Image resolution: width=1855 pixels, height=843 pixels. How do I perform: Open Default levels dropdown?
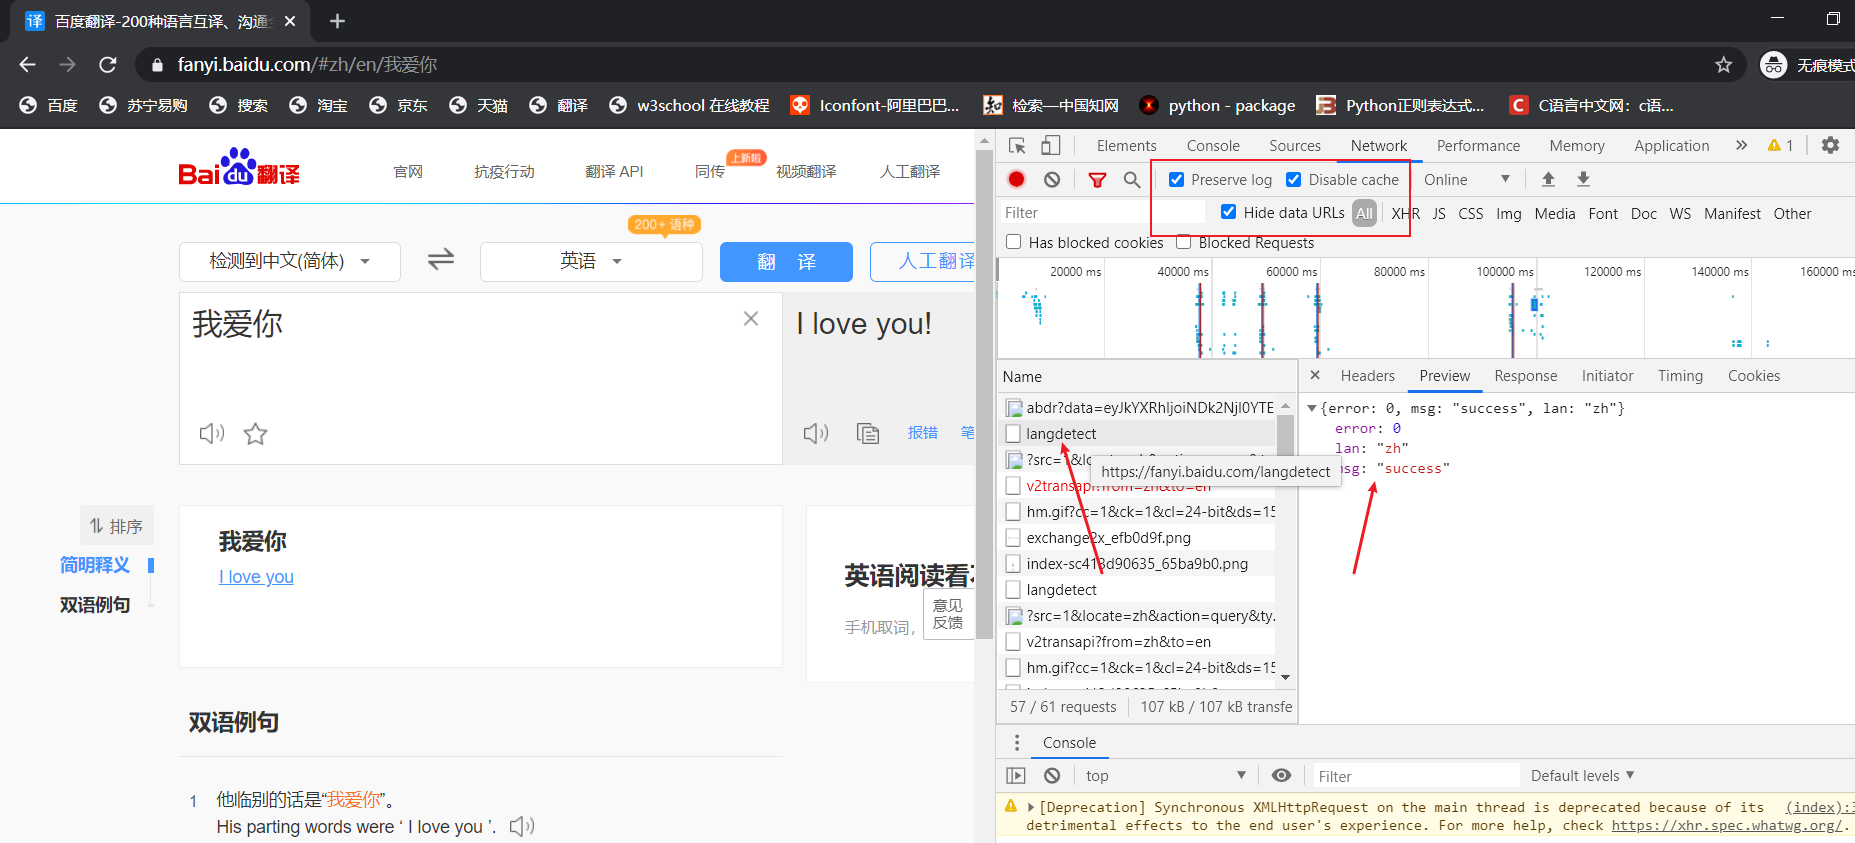click(1583, 776)
